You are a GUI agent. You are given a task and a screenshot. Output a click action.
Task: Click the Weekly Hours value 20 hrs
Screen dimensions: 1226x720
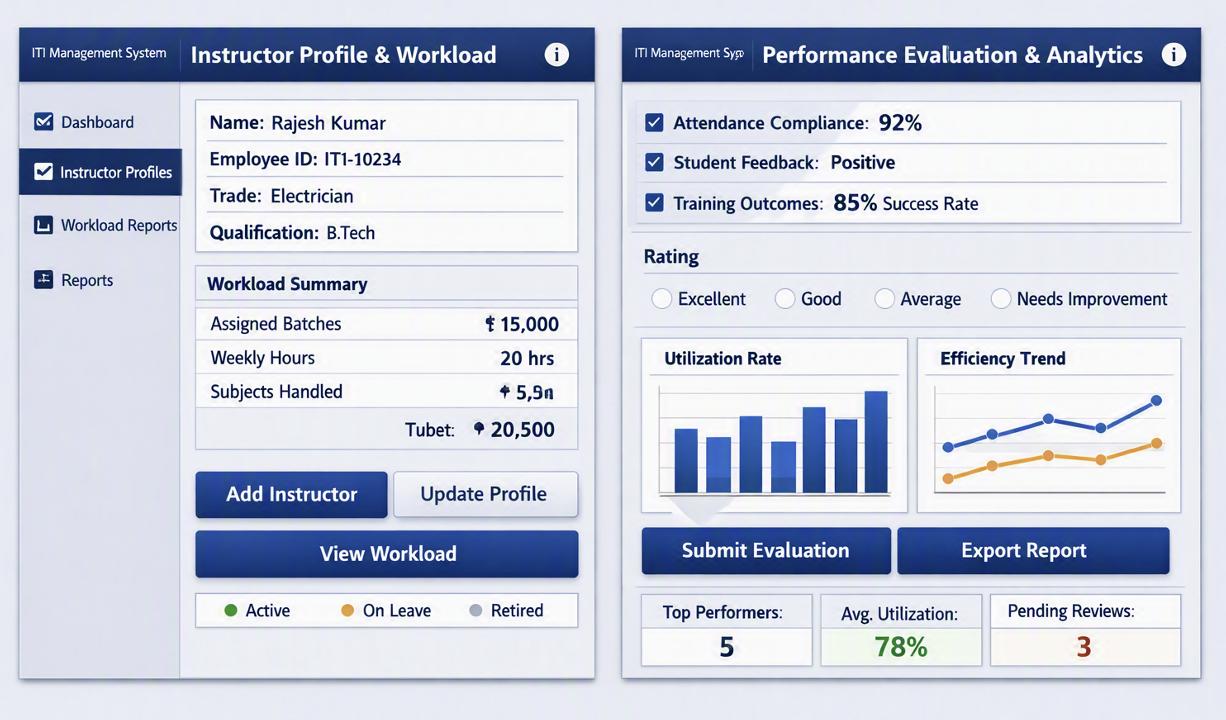[x=527, y=358]
